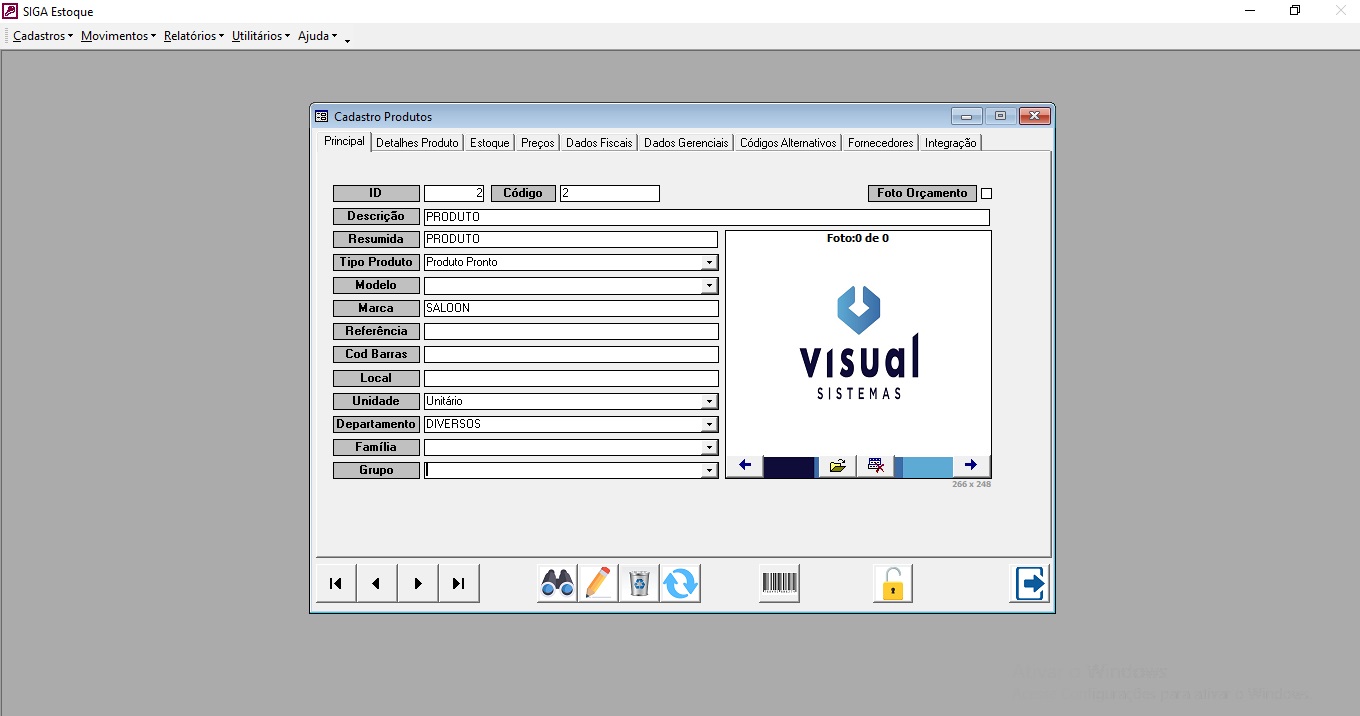Delete the product using the trash icon

click(639, 583)
